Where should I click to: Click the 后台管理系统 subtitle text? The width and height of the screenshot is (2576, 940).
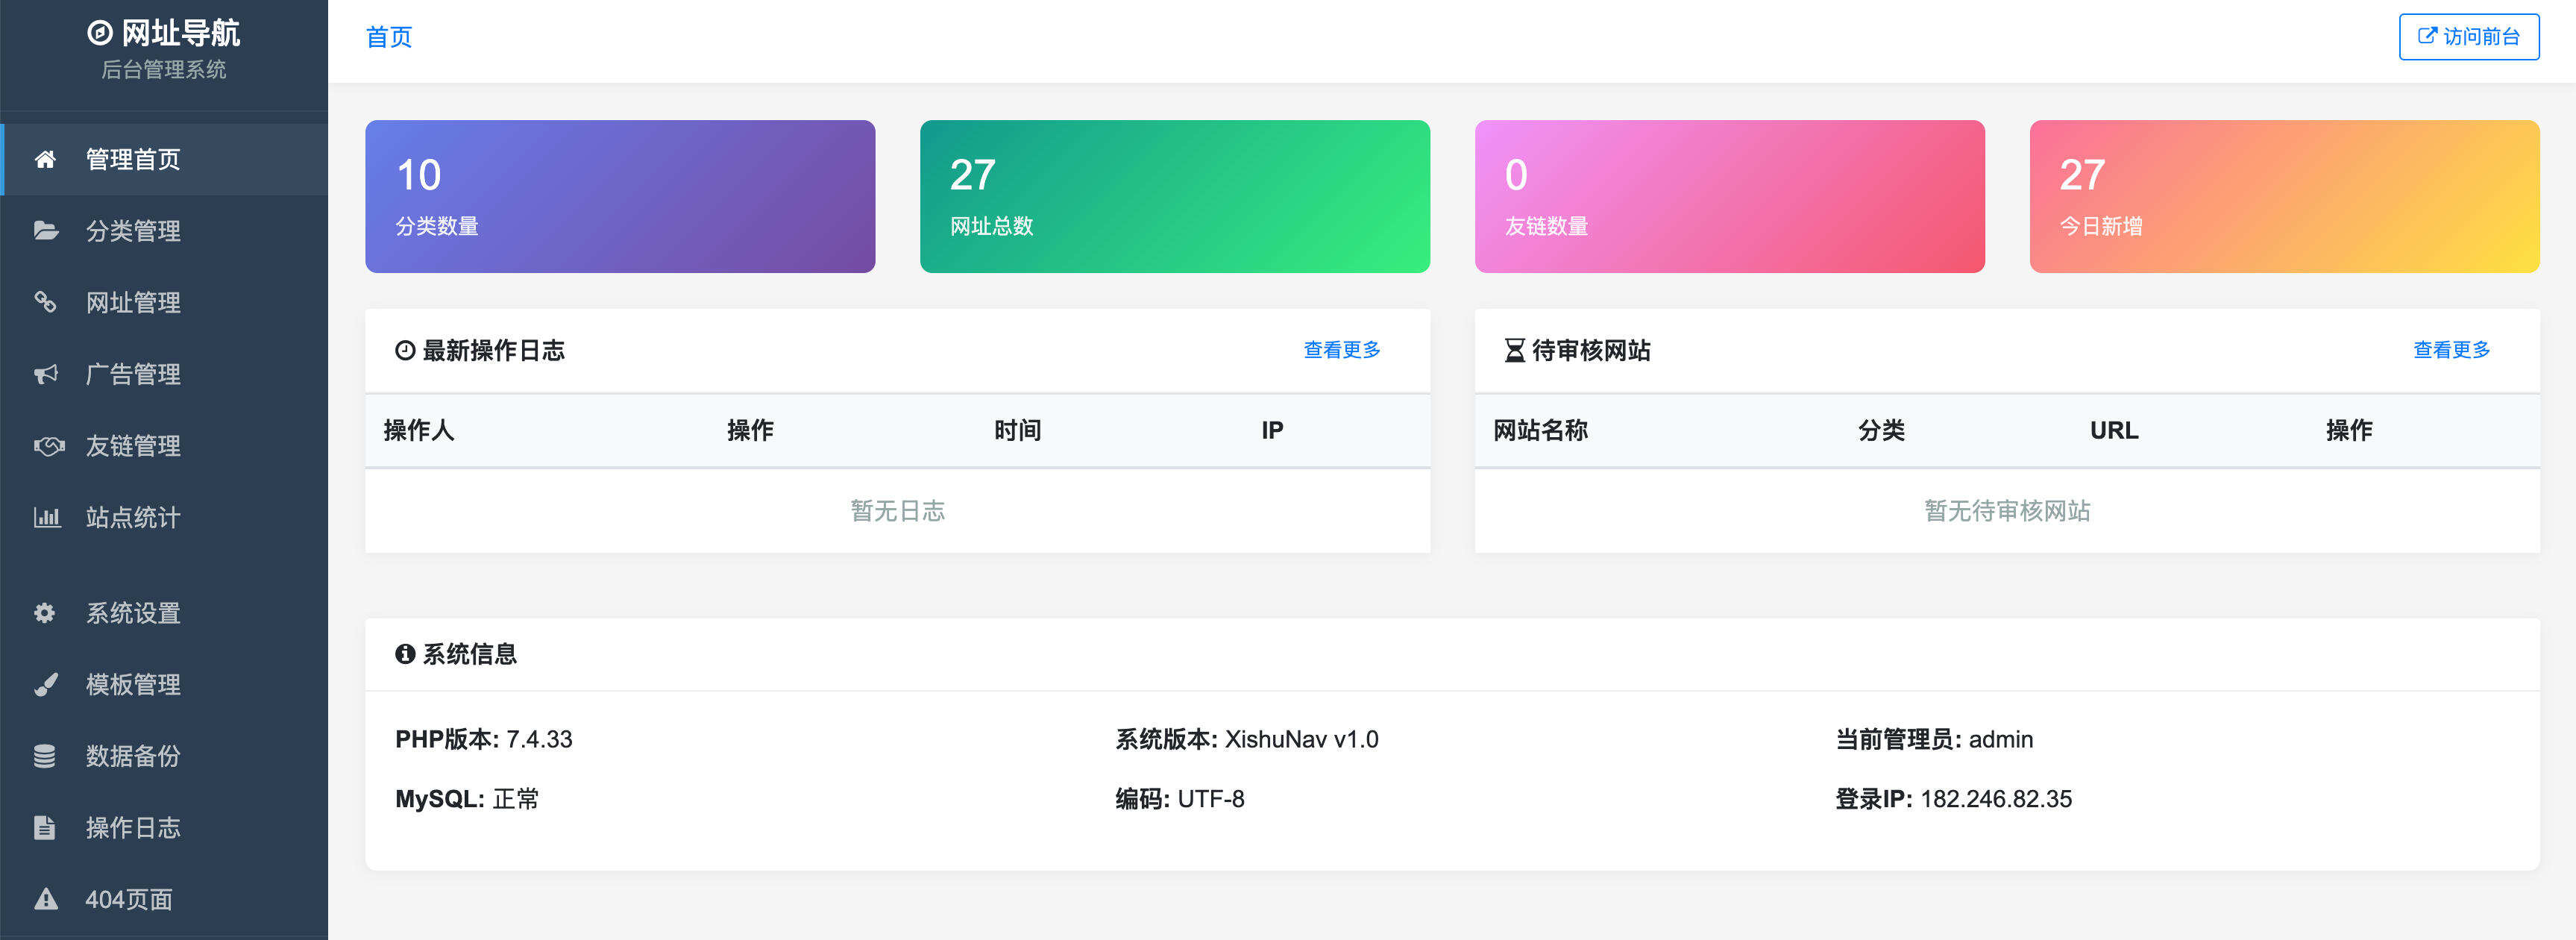(x=164, y=70)
